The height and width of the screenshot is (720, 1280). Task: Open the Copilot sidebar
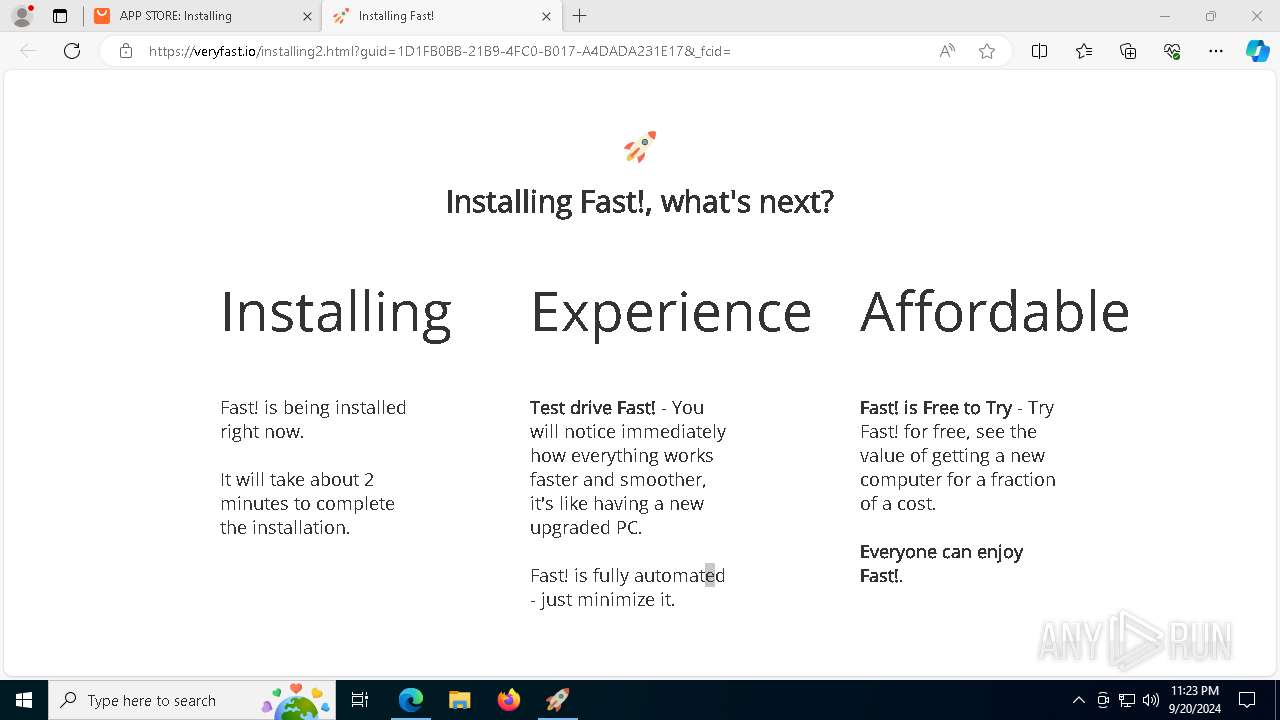click(1258, 51)
